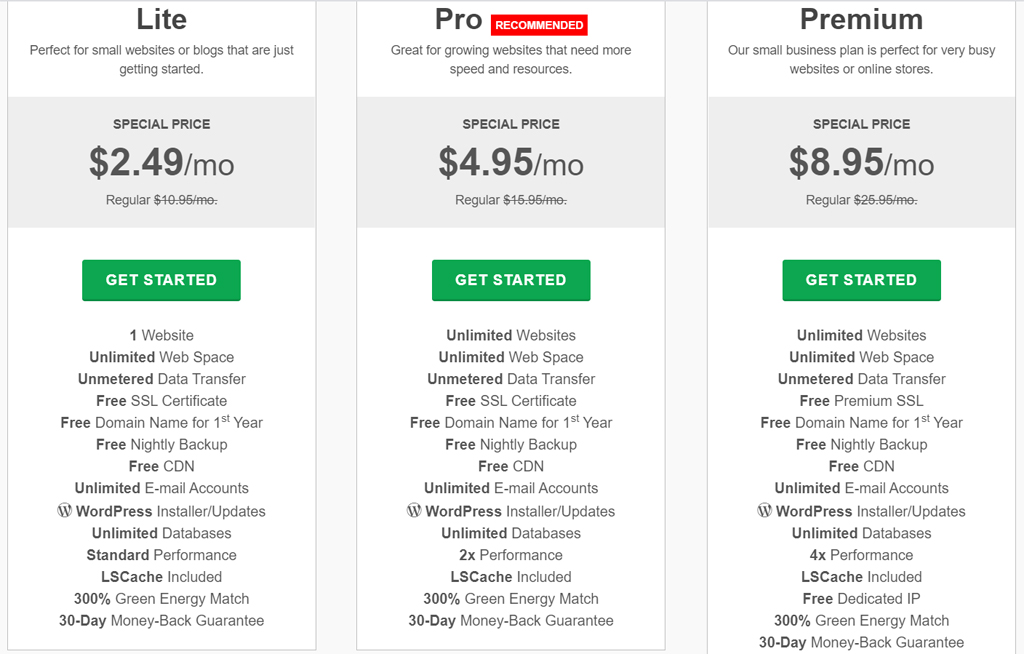Image resolution: width=1024 pixels, height=654 pixels.
Task: Click Free Premium SSL feature text
Action: [x=861, y=401]
